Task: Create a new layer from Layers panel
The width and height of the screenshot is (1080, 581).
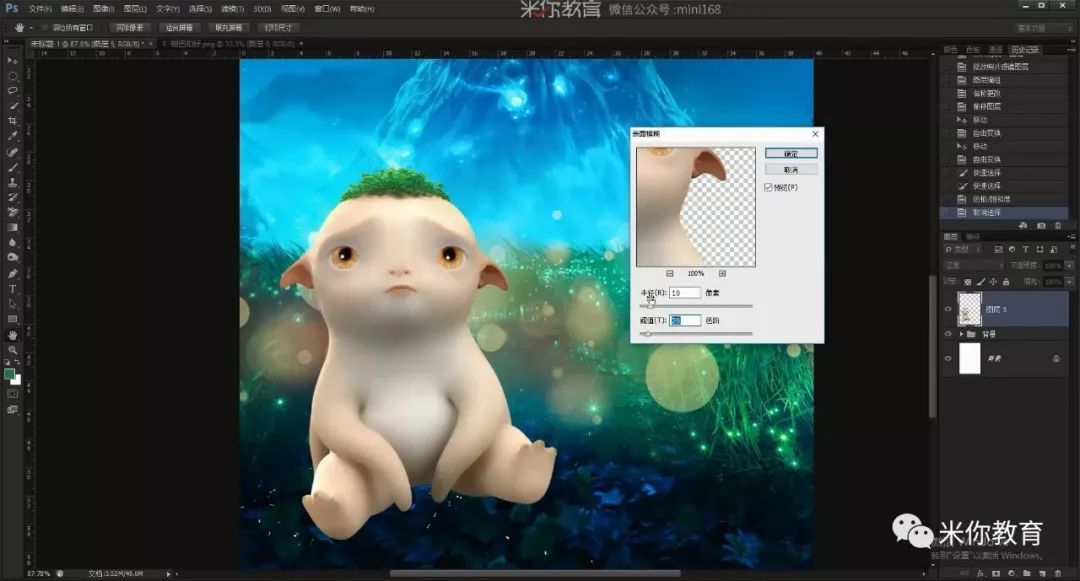Action: pos(1041,573)
